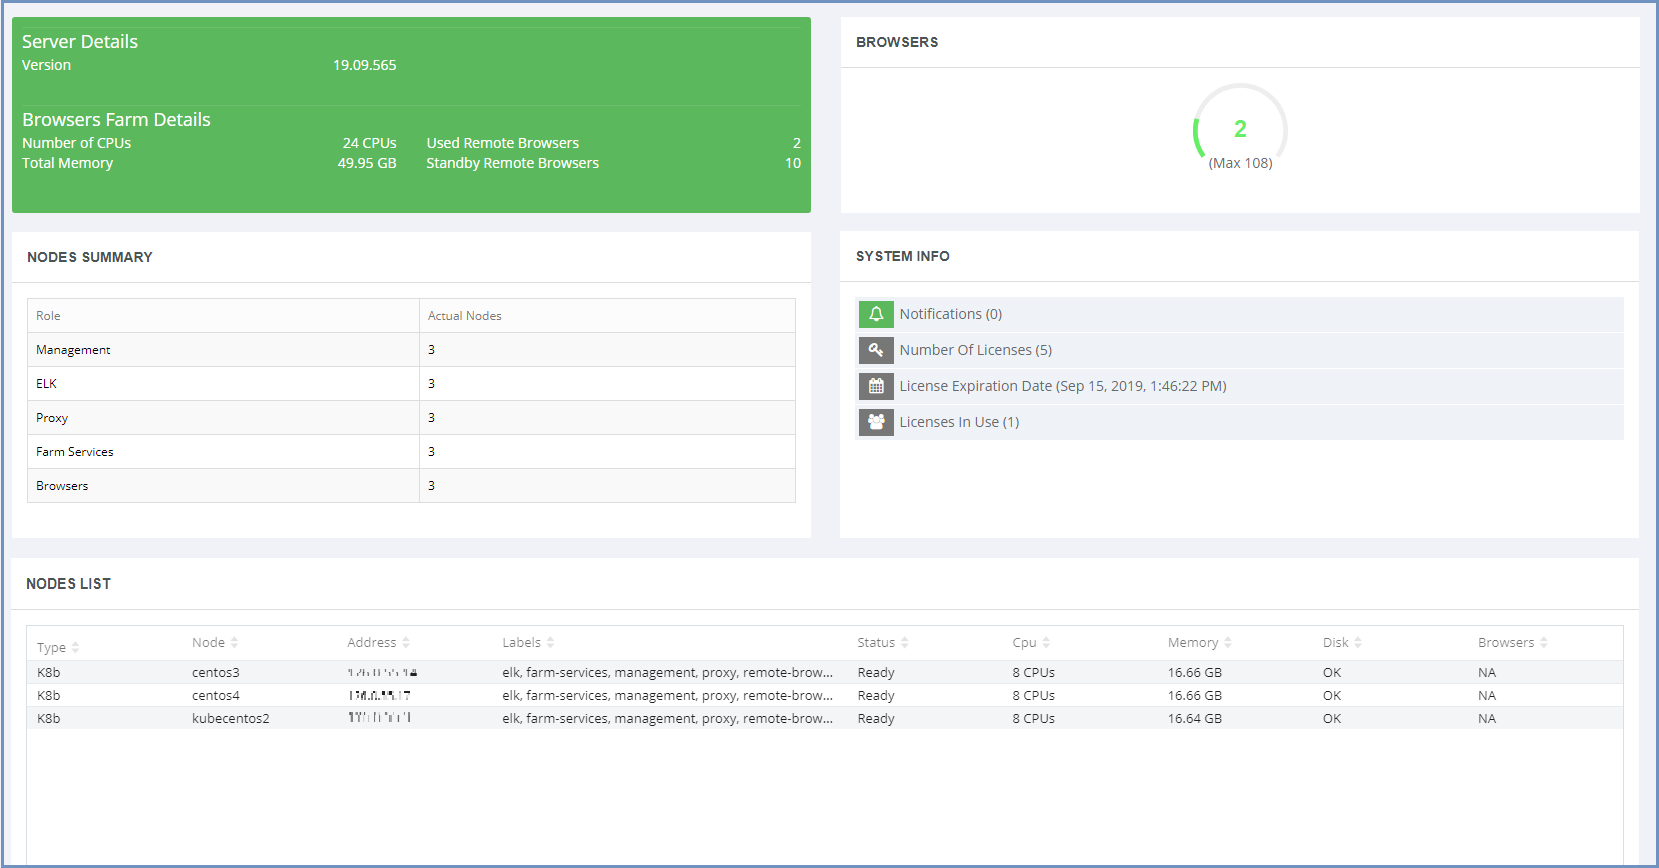Click the BROWSERS panel heading
Viewport: 1659px width, 868px height.
pyautogui.click(x=897, y=43)
